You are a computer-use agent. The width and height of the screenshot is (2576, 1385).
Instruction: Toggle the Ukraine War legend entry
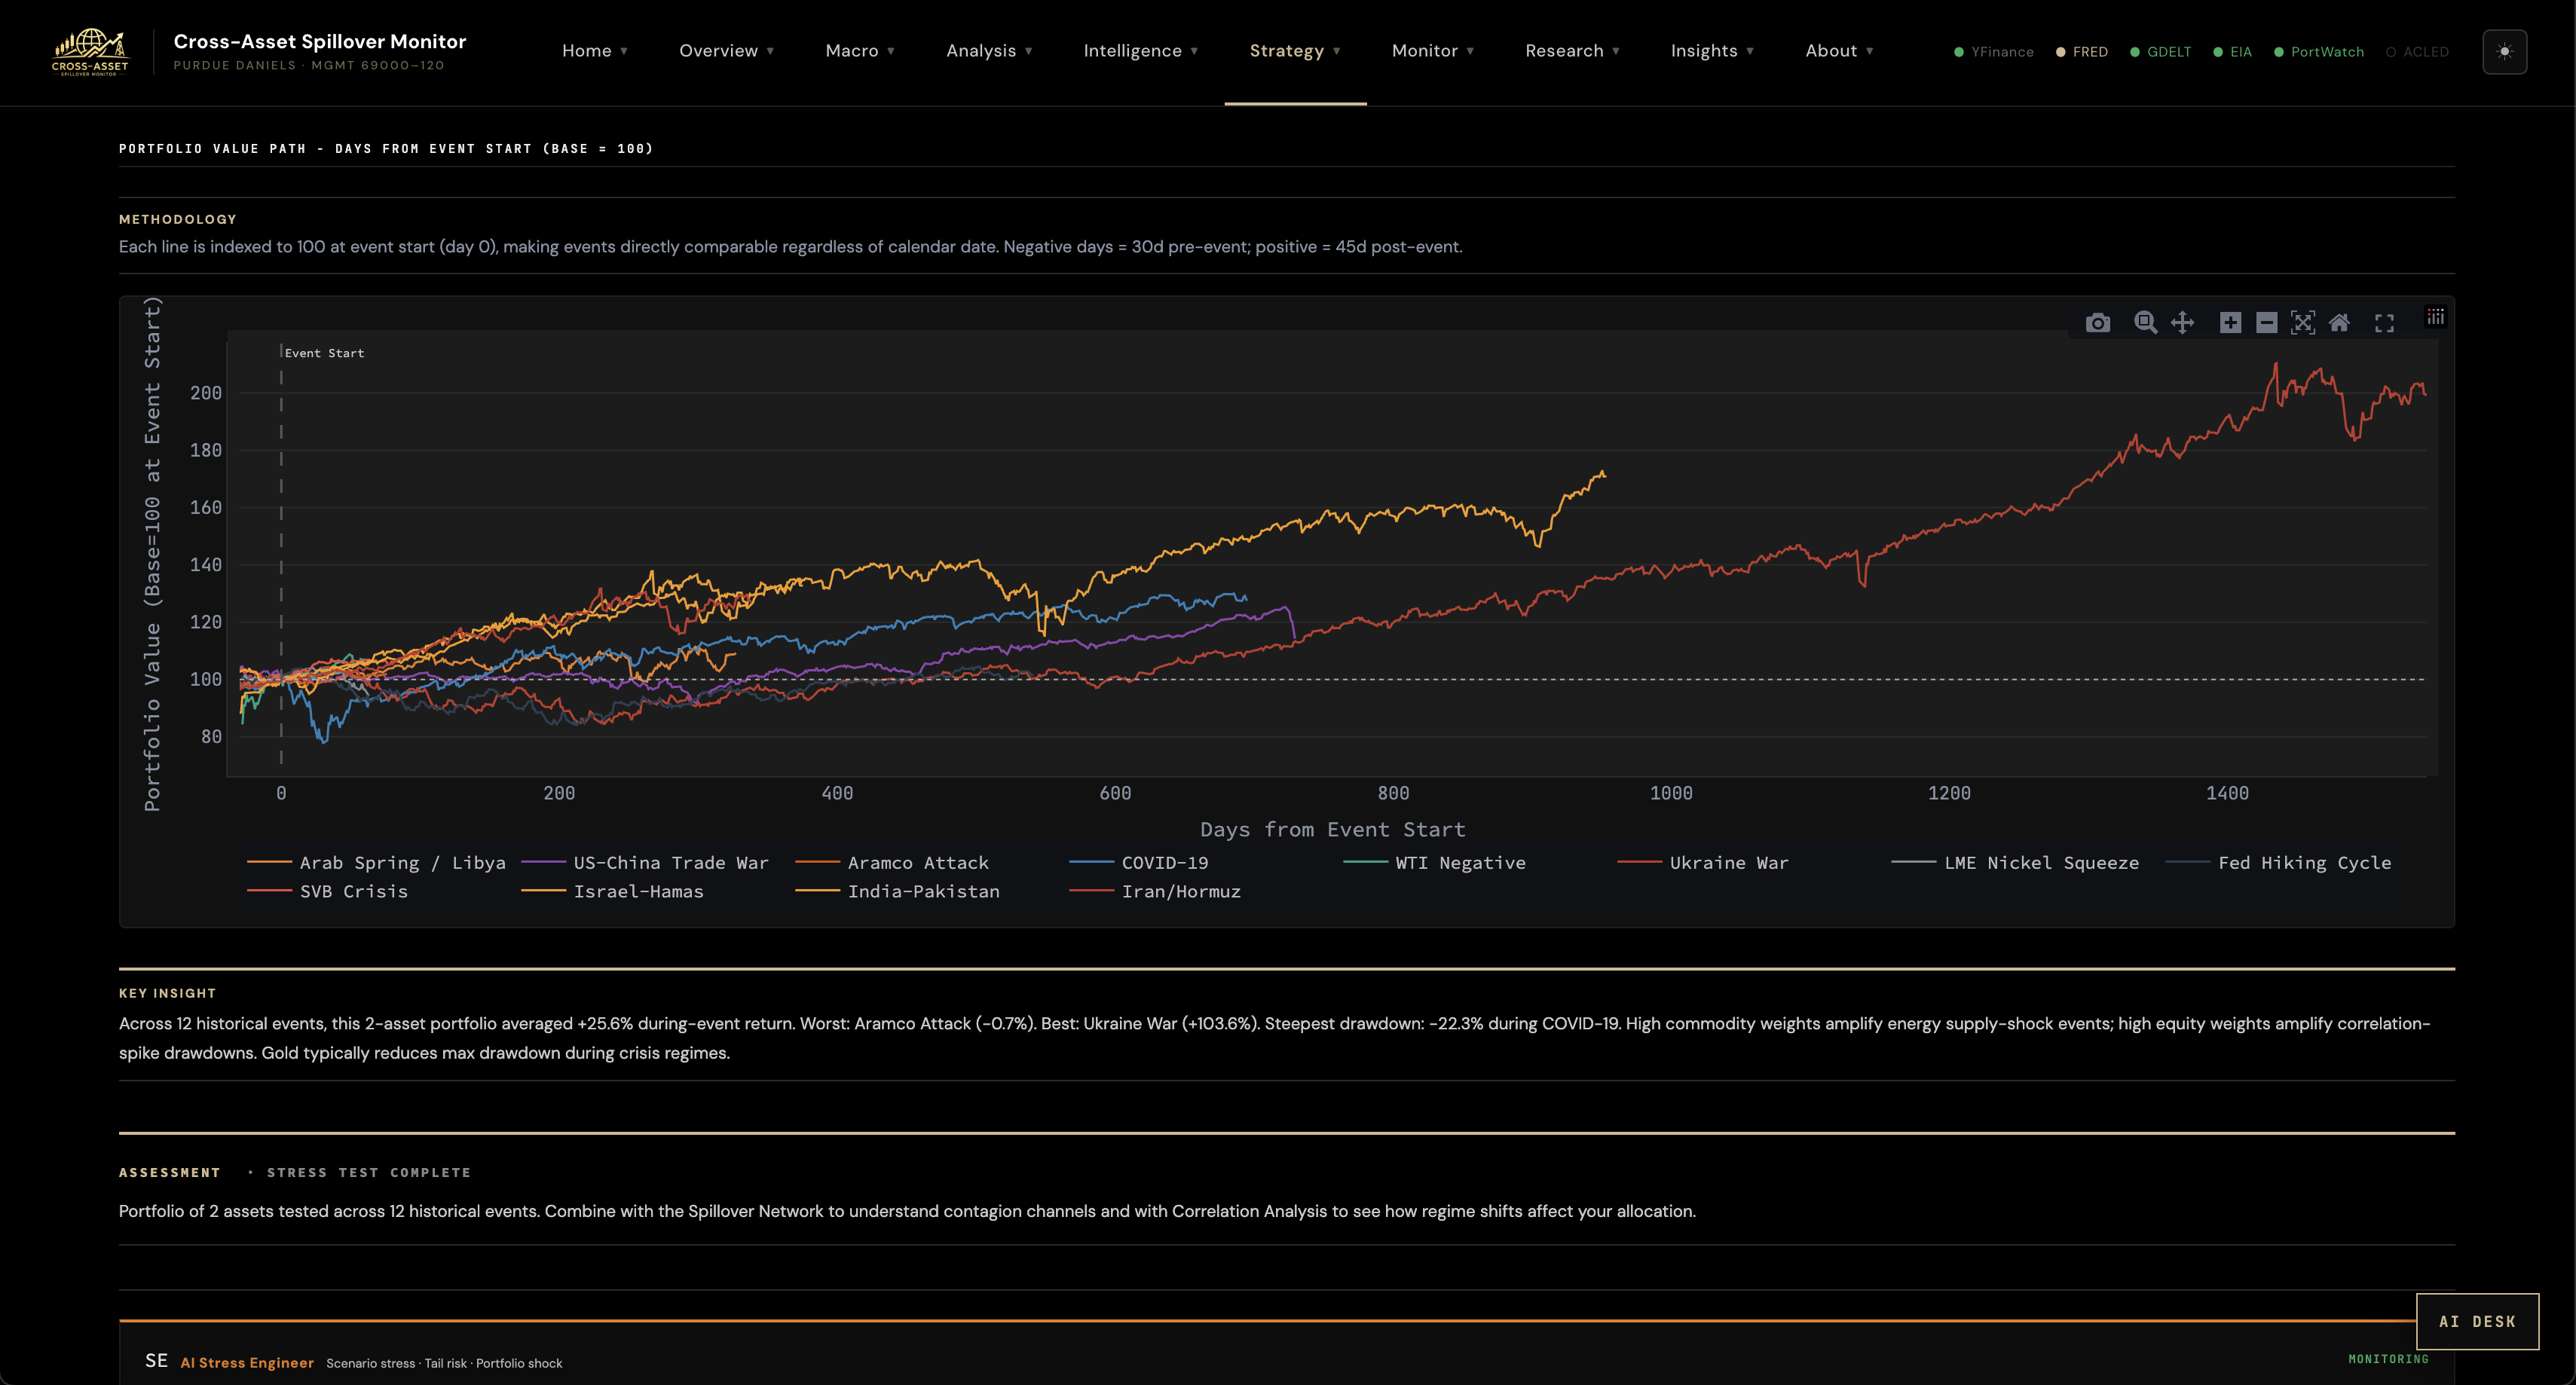coord(1703,862)
